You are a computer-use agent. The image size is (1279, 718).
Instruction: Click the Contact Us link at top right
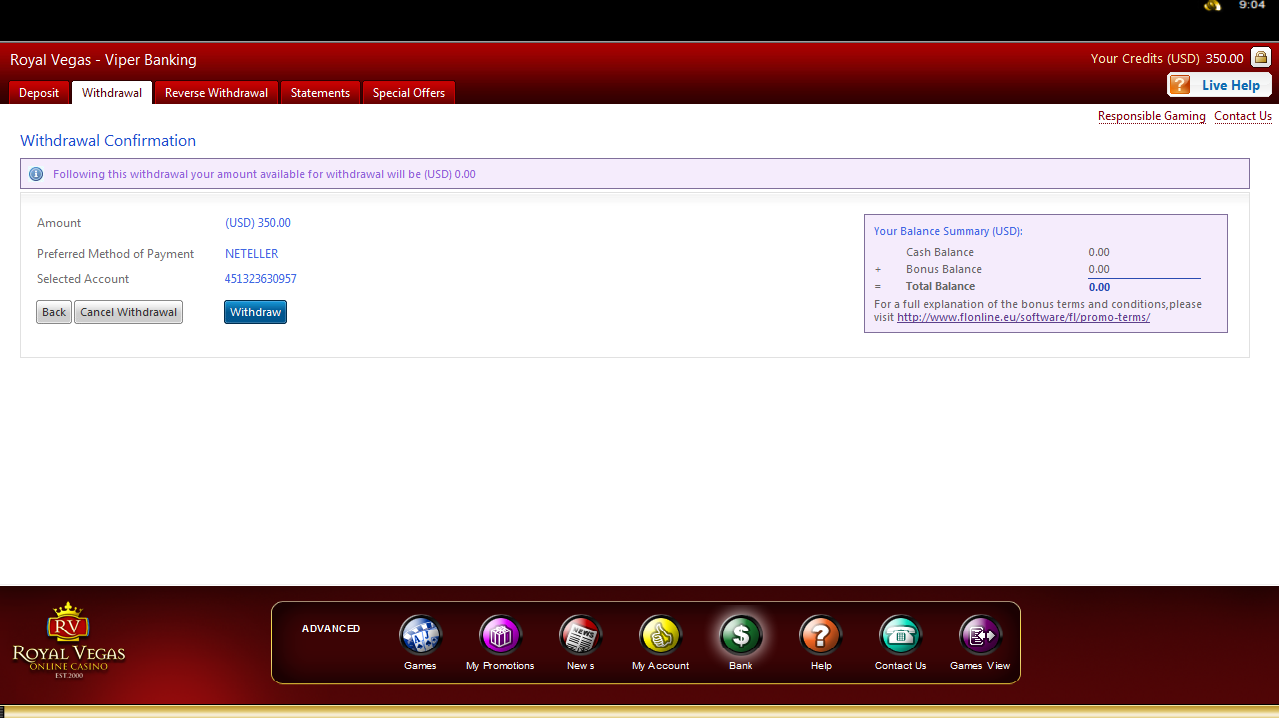(x=1243, y=116)
